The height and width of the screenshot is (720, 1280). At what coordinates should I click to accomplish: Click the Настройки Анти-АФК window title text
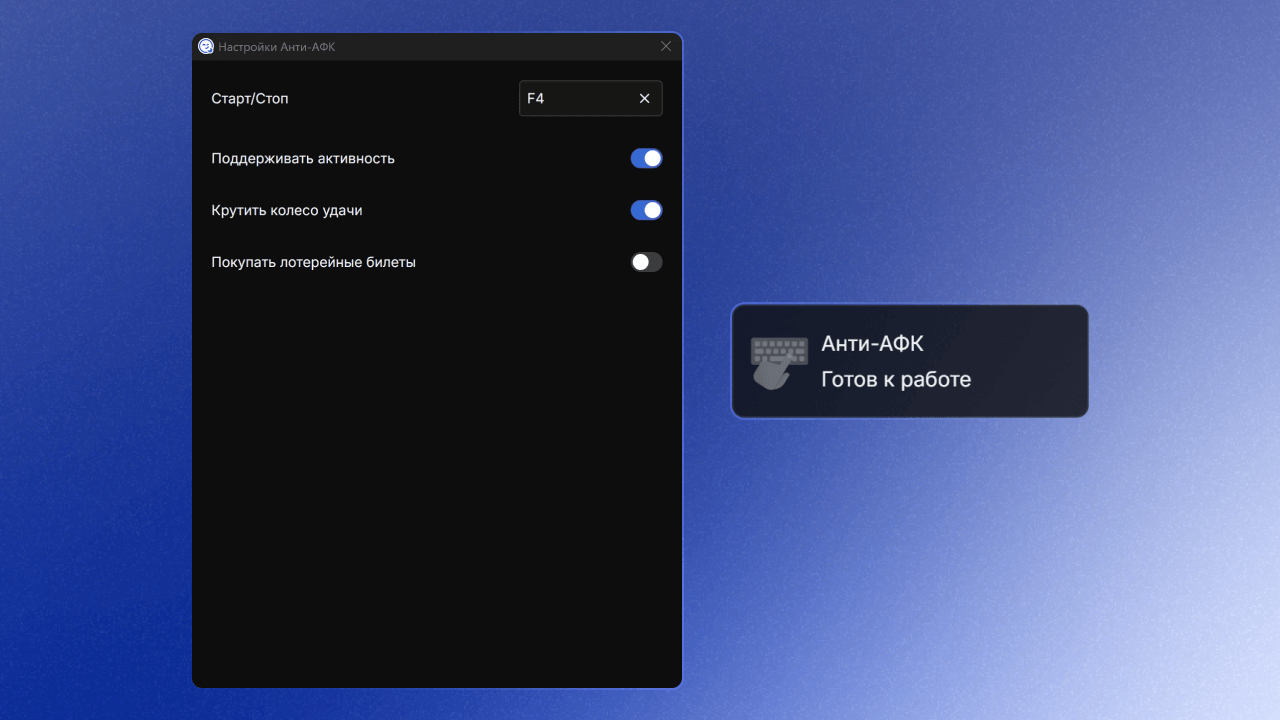click(x=277, y=47)
